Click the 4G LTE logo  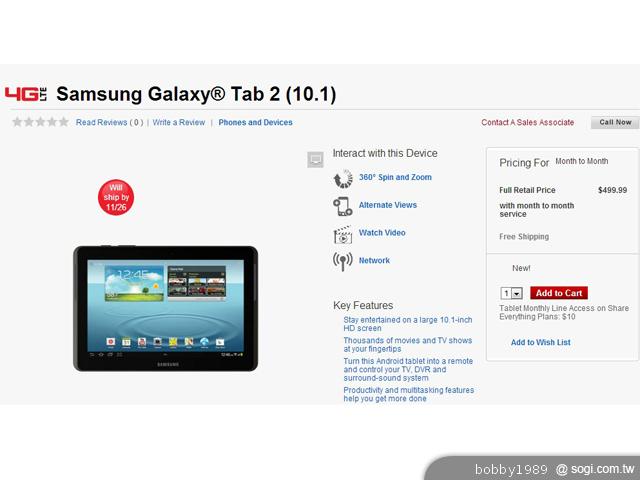tap(25, 94)
